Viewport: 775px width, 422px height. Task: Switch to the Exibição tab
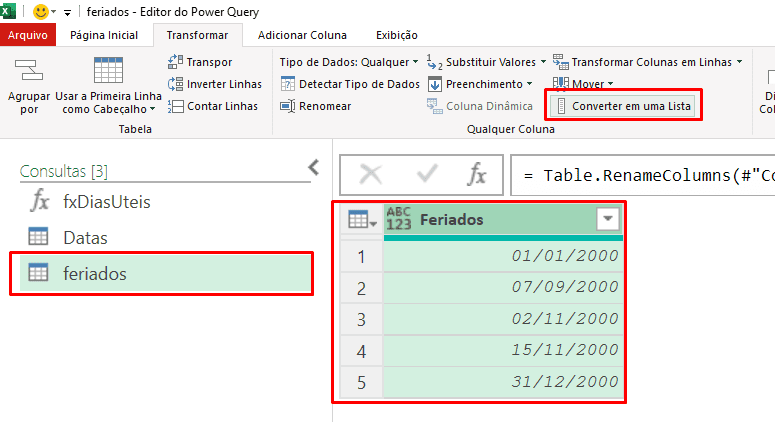[x=396, y=35]
